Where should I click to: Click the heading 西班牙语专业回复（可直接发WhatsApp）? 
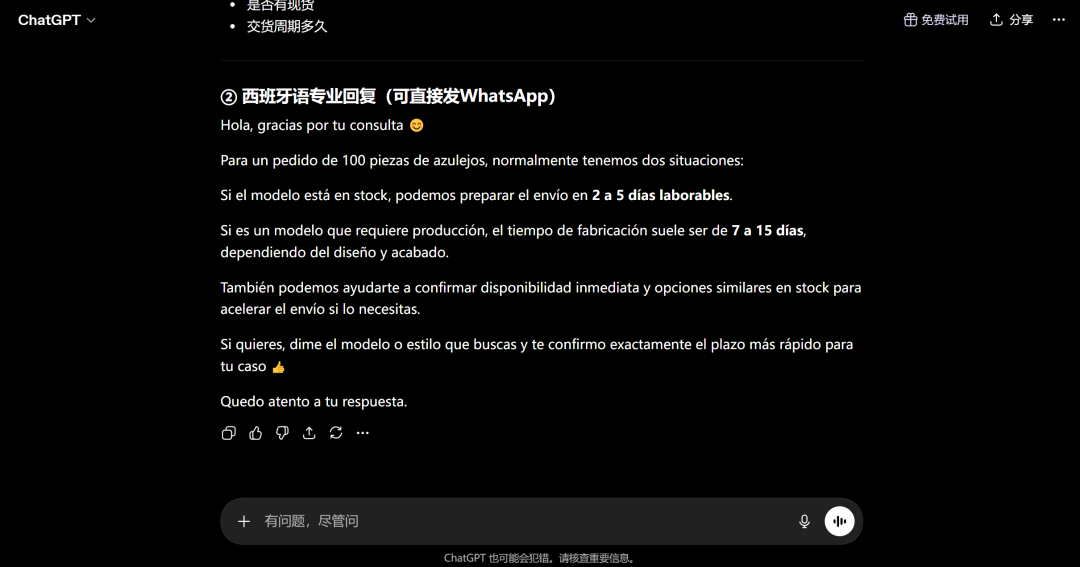(x=388, y=96)
